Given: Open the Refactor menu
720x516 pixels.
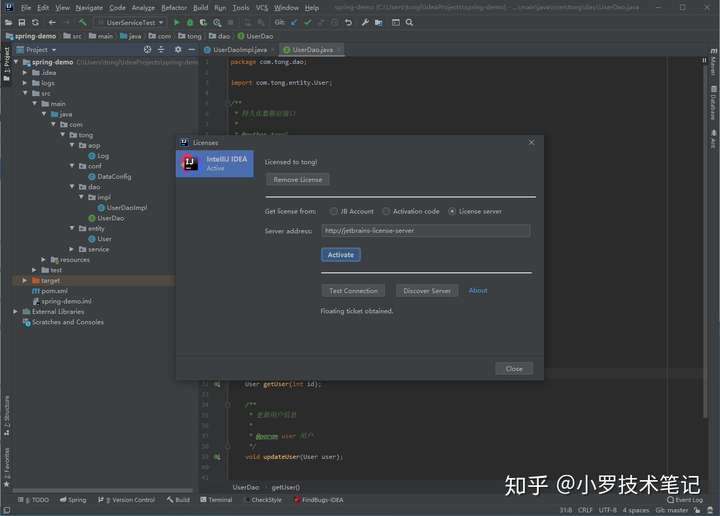Looking at the screenshot, I should coord(174,8).
